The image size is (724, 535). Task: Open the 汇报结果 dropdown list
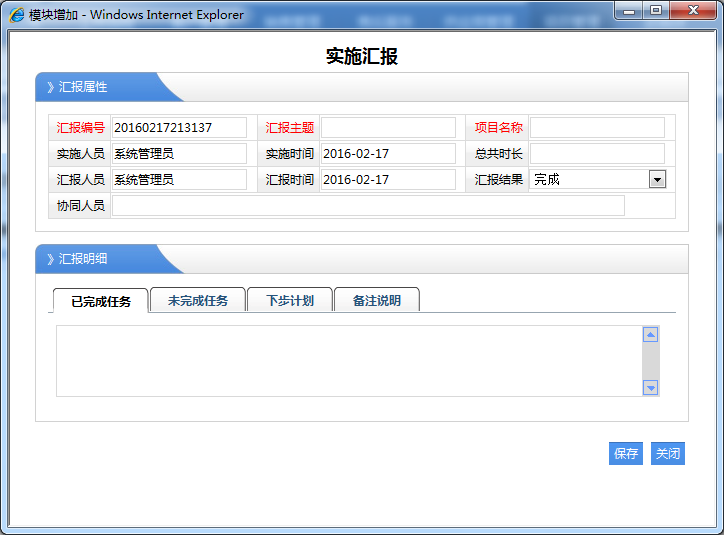(657, 179)
